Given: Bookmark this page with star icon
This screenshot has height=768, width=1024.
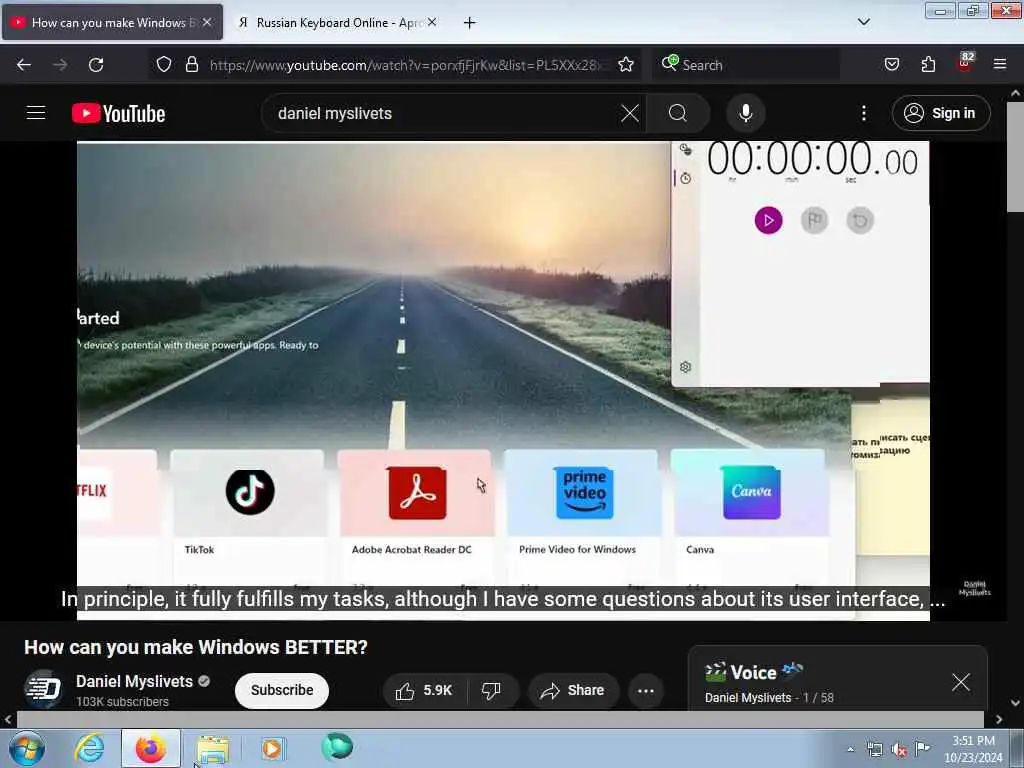Looking at the screenshot, I should tap(626, 64).
